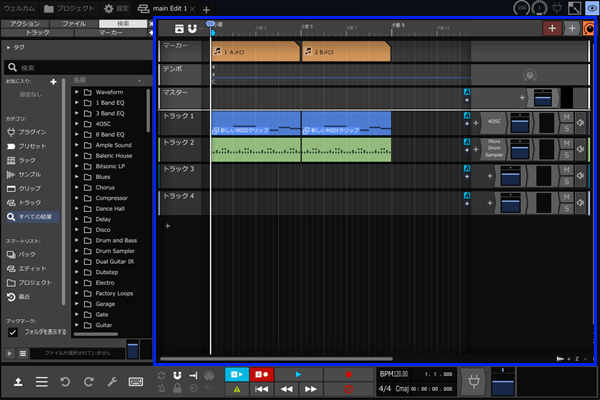Screen dimensions: 600x400
Task: Click the keyboard icon in bottom toolbar
Action: [x=136, y=382]
